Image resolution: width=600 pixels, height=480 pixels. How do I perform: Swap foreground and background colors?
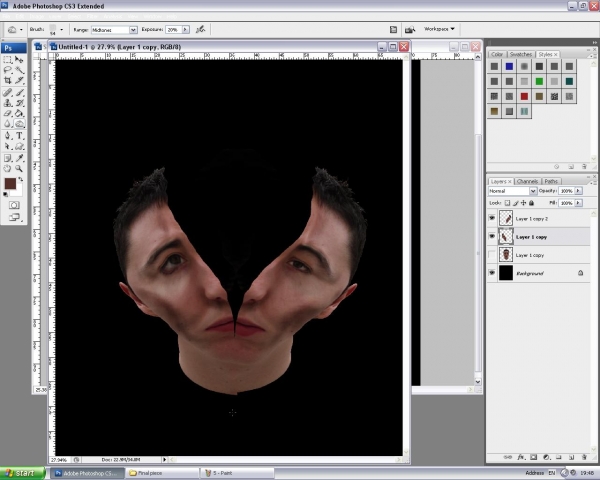click(21, 179)
